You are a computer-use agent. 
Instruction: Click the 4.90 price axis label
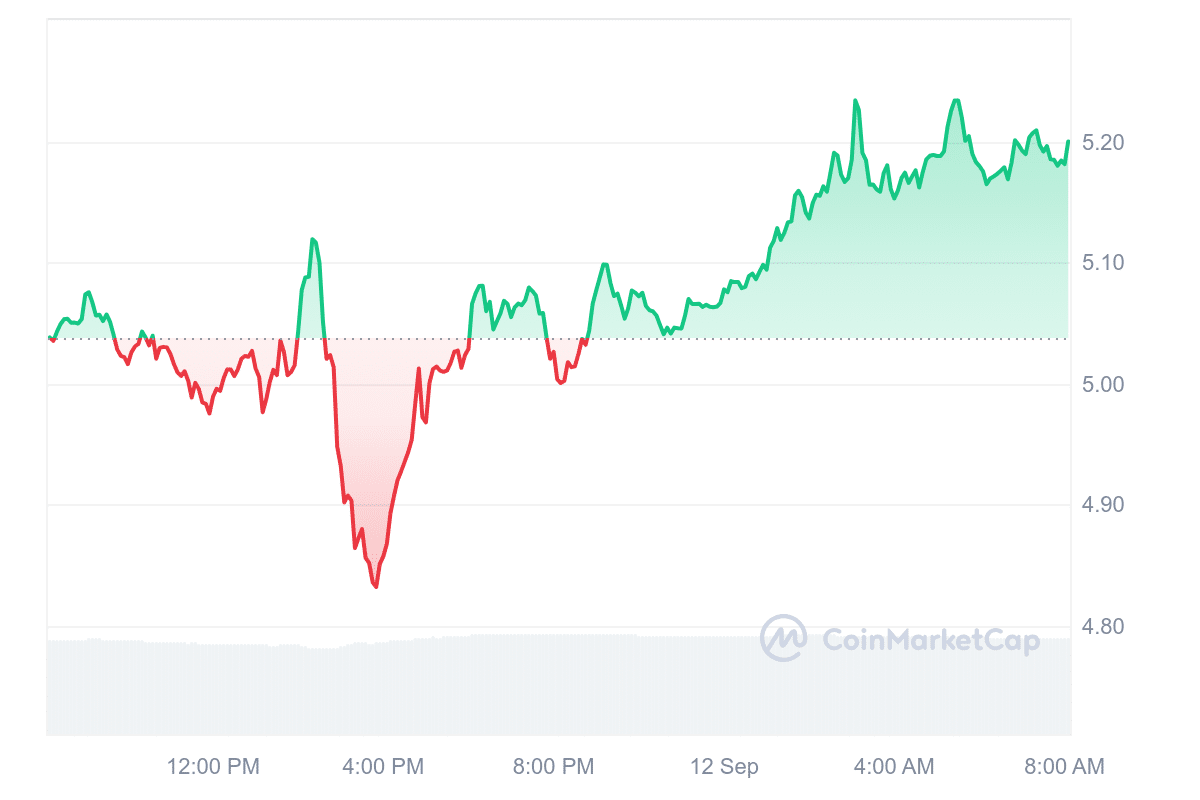coord(1104,505)
